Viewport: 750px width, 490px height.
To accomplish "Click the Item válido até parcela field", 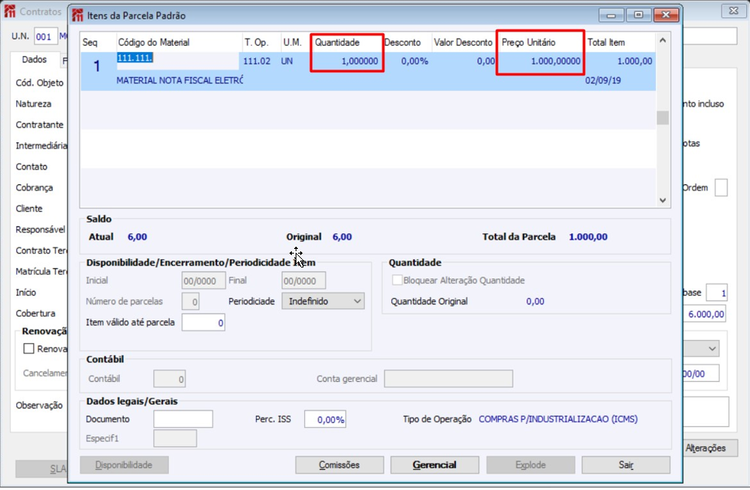I will 203,323.
